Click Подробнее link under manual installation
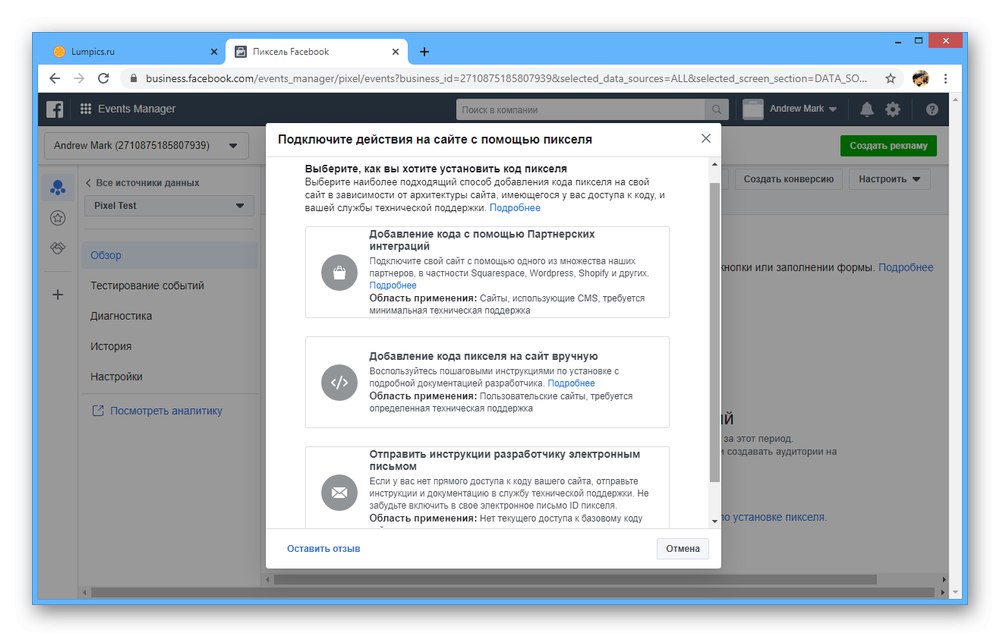The width and height of the screenshot is (1000, 637). point(571,383)
